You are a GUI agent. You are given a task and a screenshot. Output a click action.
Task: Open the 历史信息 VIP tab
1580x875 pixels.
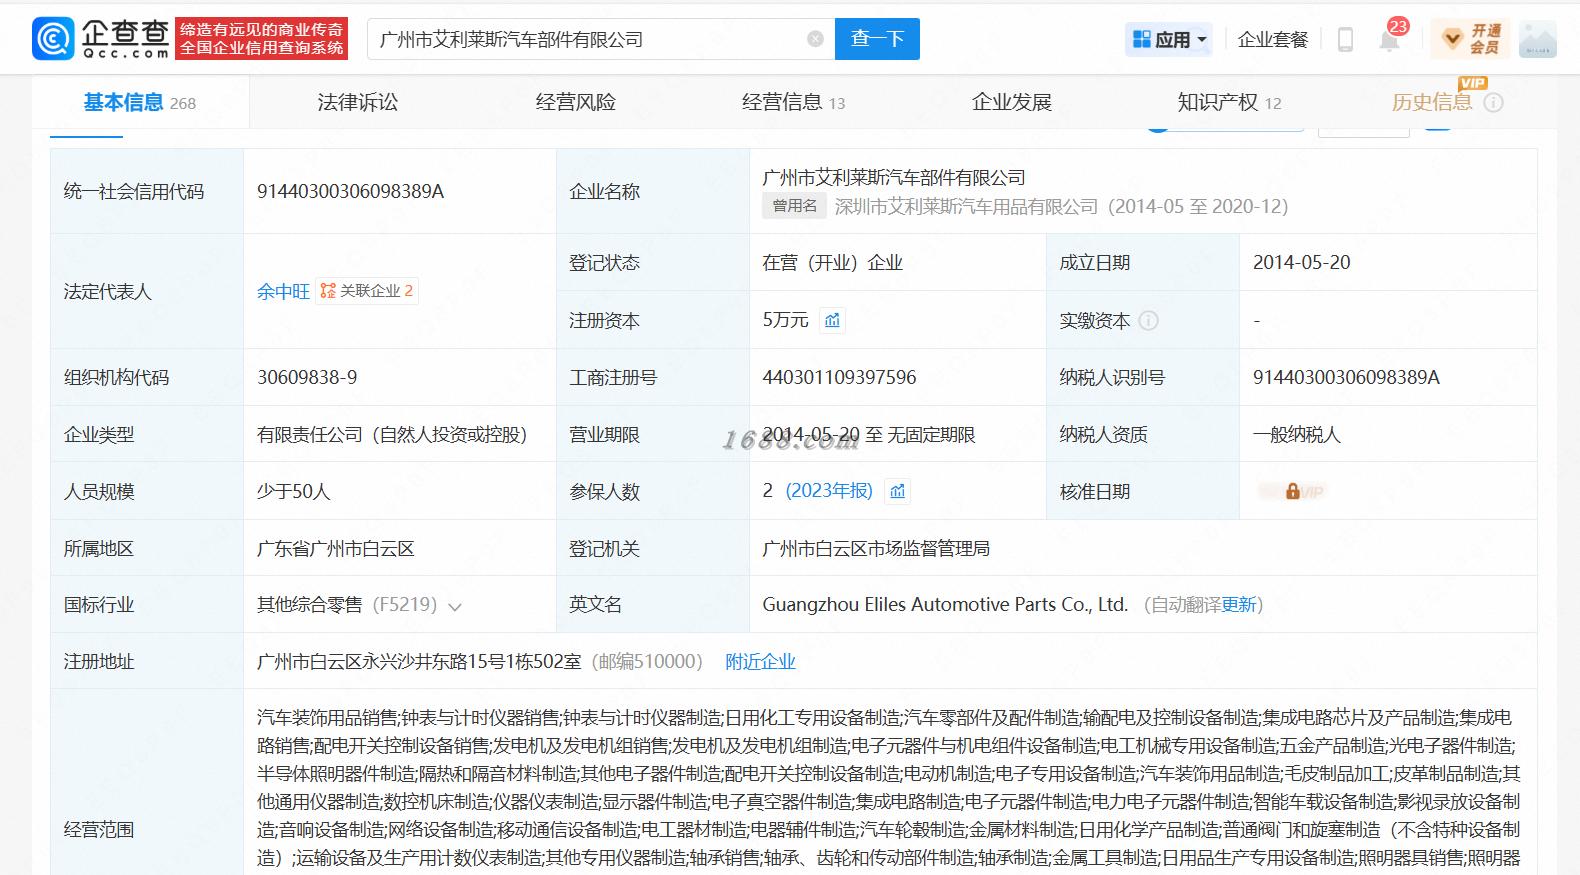click(1431, 102)
